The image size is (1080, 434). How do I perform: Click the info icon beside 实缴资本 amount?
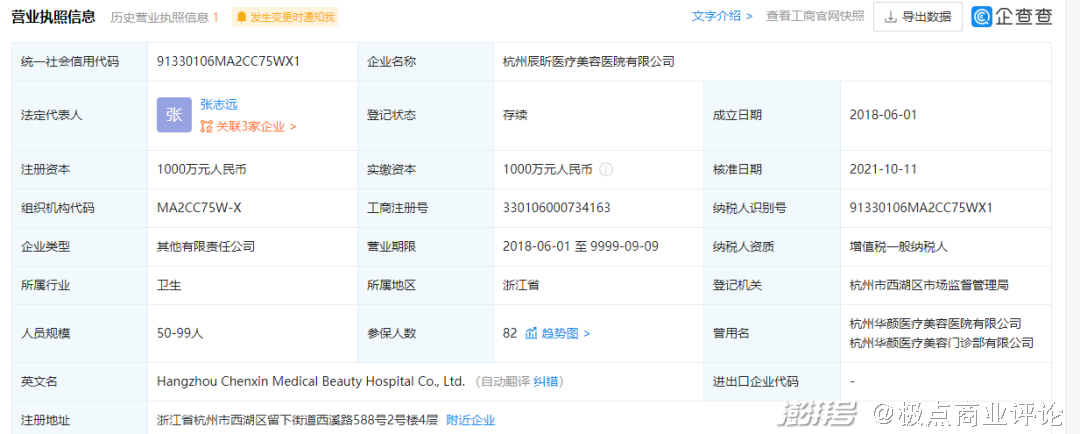point(606,169)
